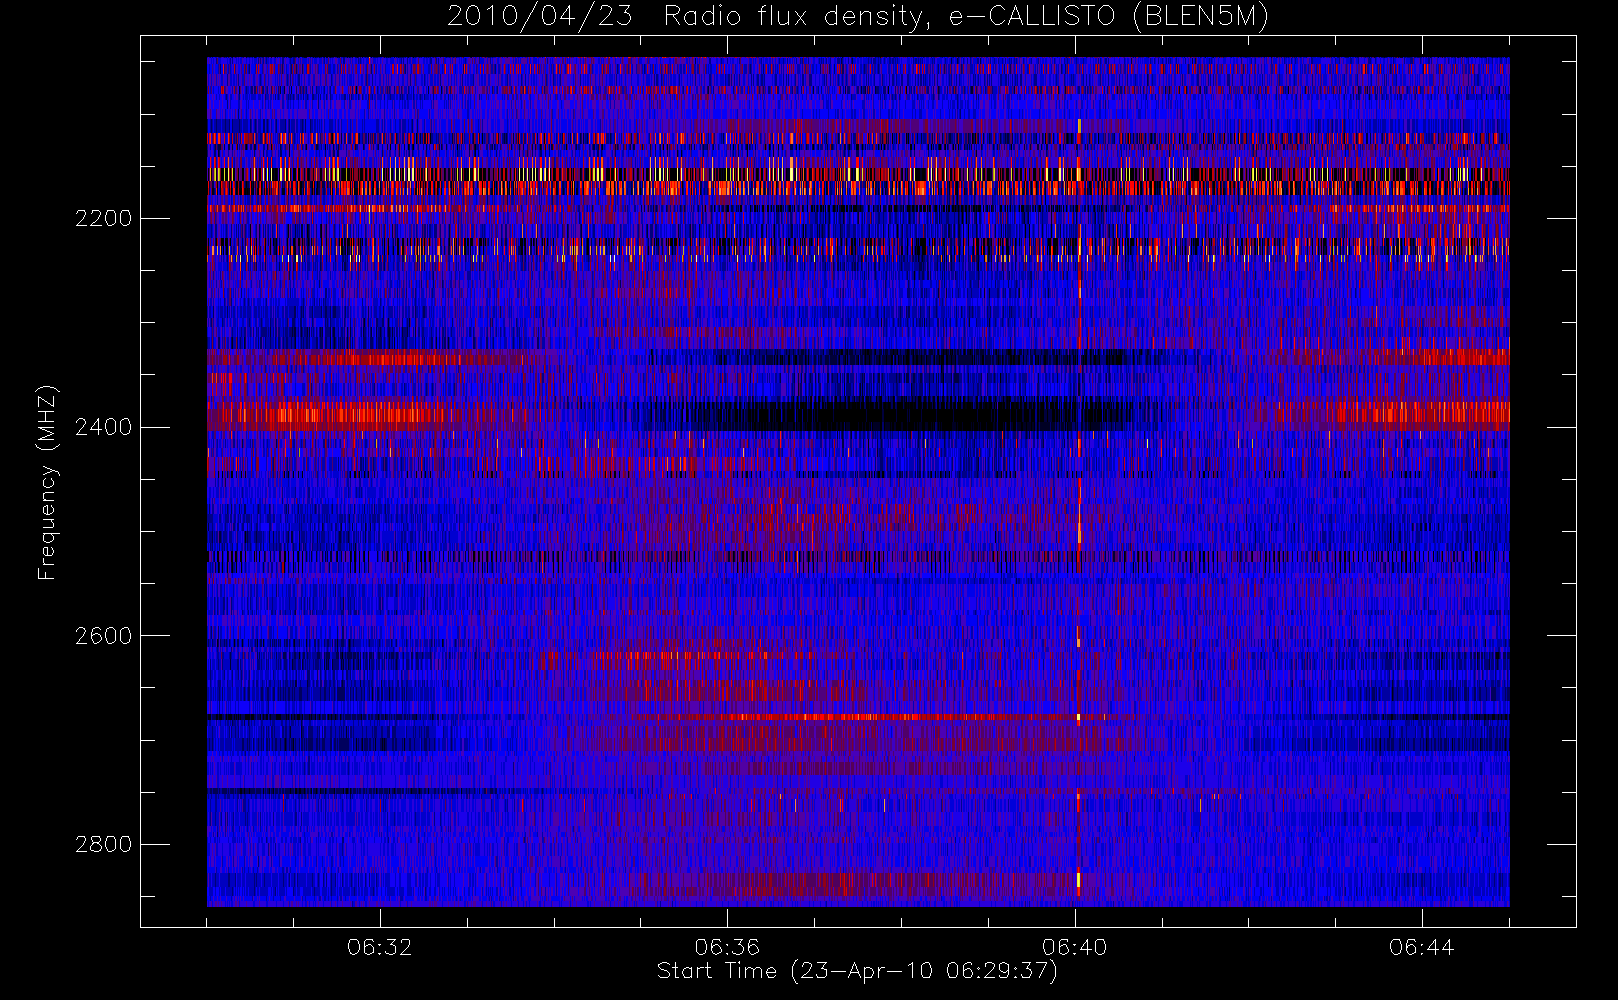The image size is (1618, 1000).
Task: Click the 2600 frequency tick label
Action: [x=104, y=636]
